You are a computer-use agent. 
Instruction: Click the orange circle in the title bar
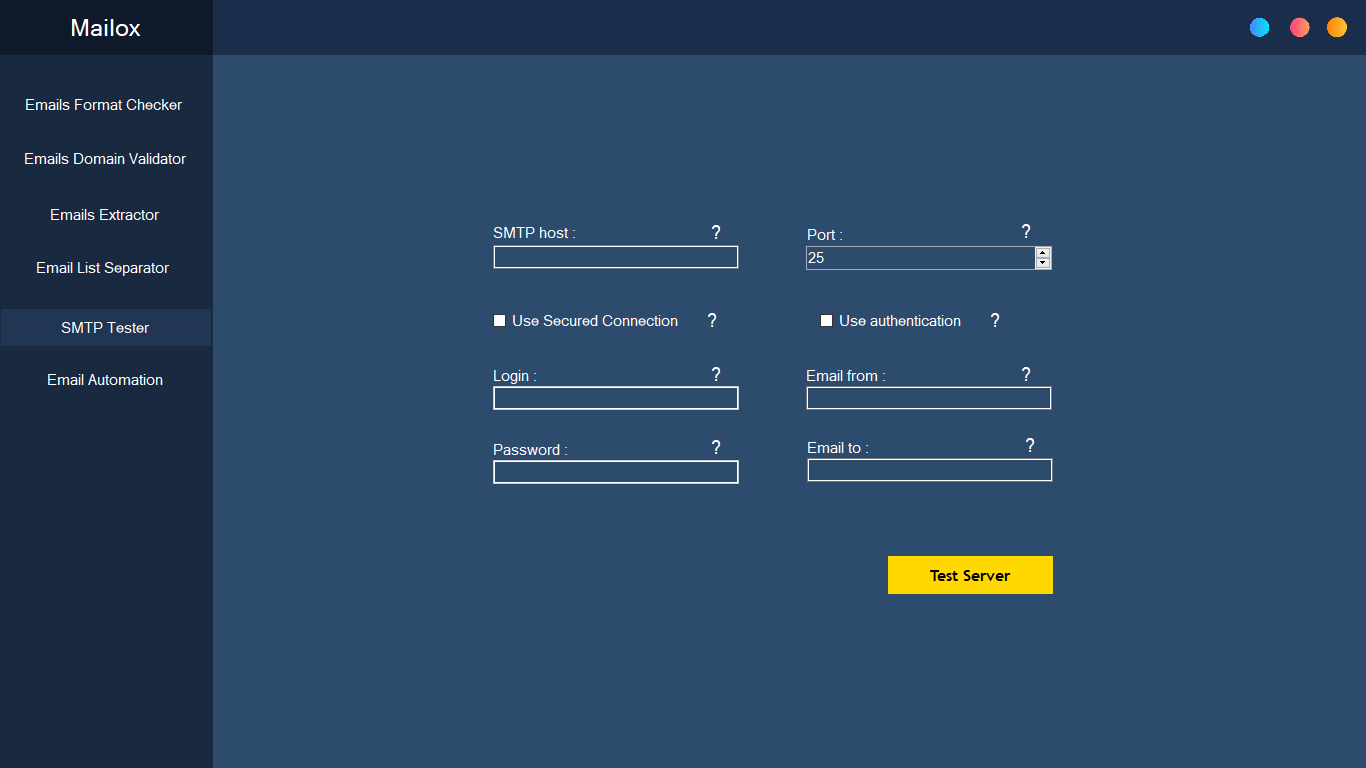(1336, 27)
